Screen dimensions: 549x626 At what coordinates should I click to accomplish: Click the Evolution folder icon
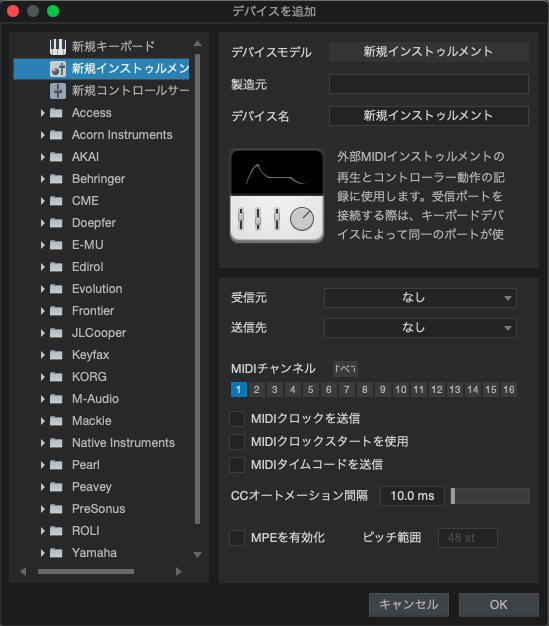pos(56,289)
